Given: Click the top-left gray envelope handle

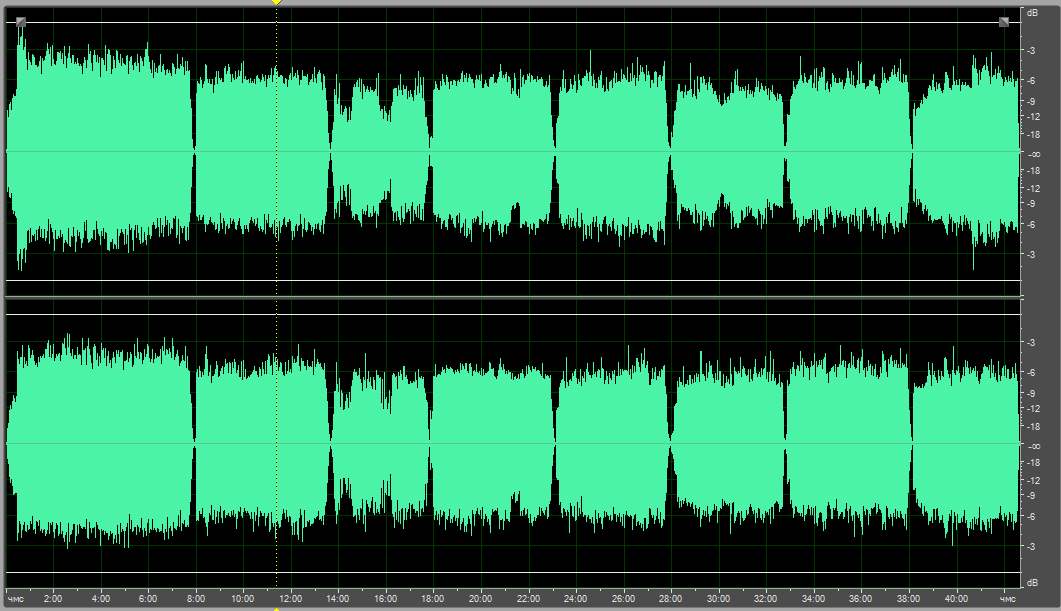Looking at the screenshot, I should (21, 22).
